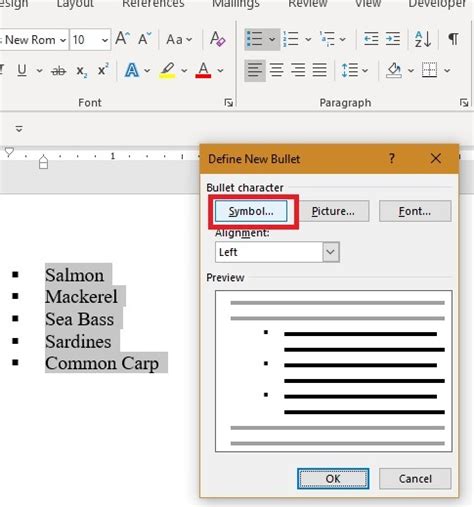Confirm with the OK button
Image resolution: width=474 pixels, height=507 pixels.
point(333,479)
